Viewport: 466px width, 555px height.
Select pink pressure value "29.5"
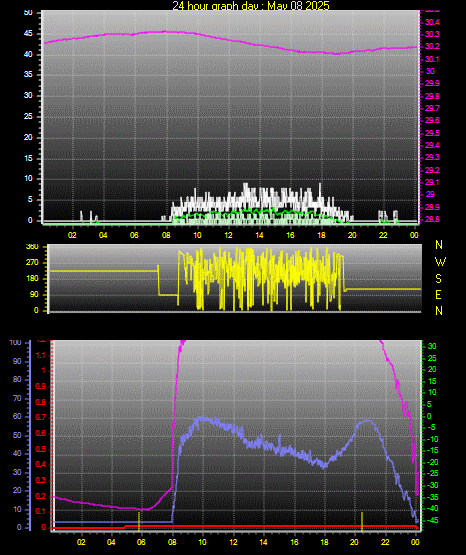(x=432, y=133)
